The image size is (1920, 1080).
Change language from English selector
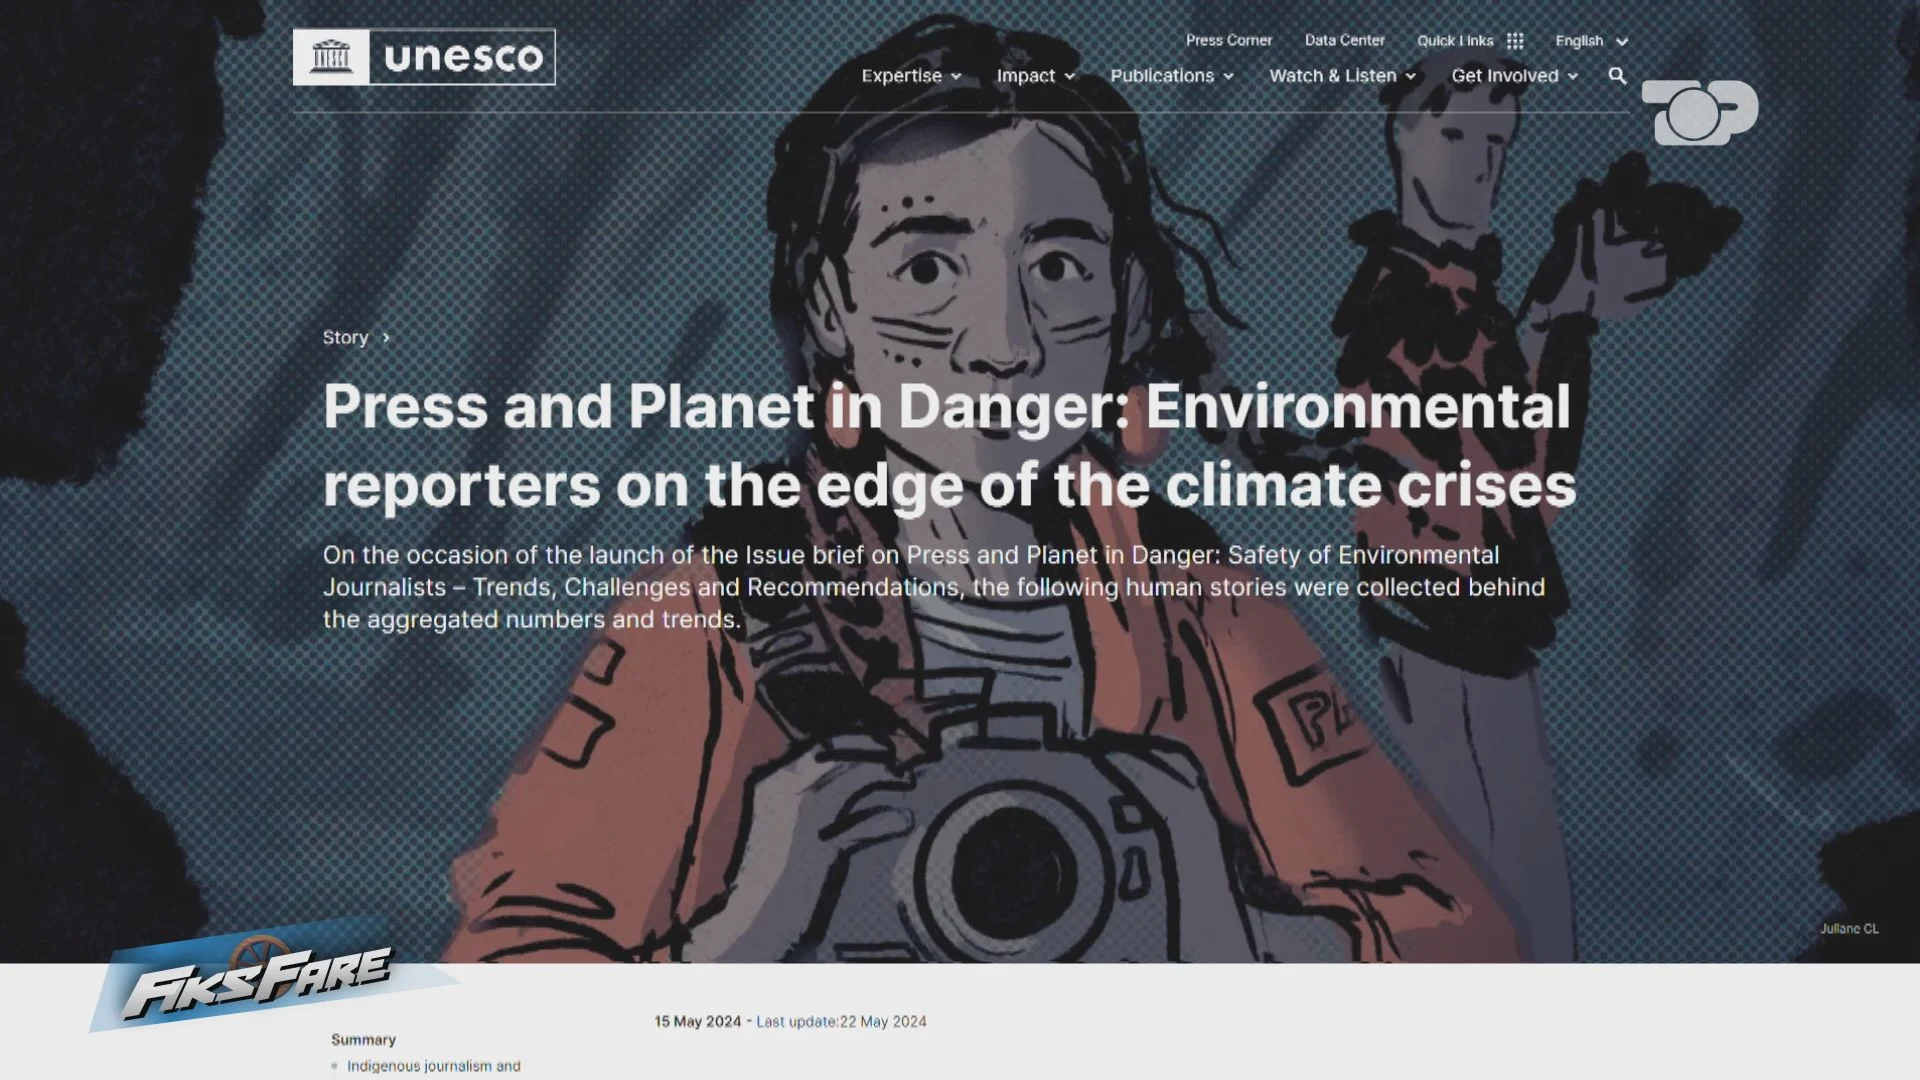(1591, 41)
